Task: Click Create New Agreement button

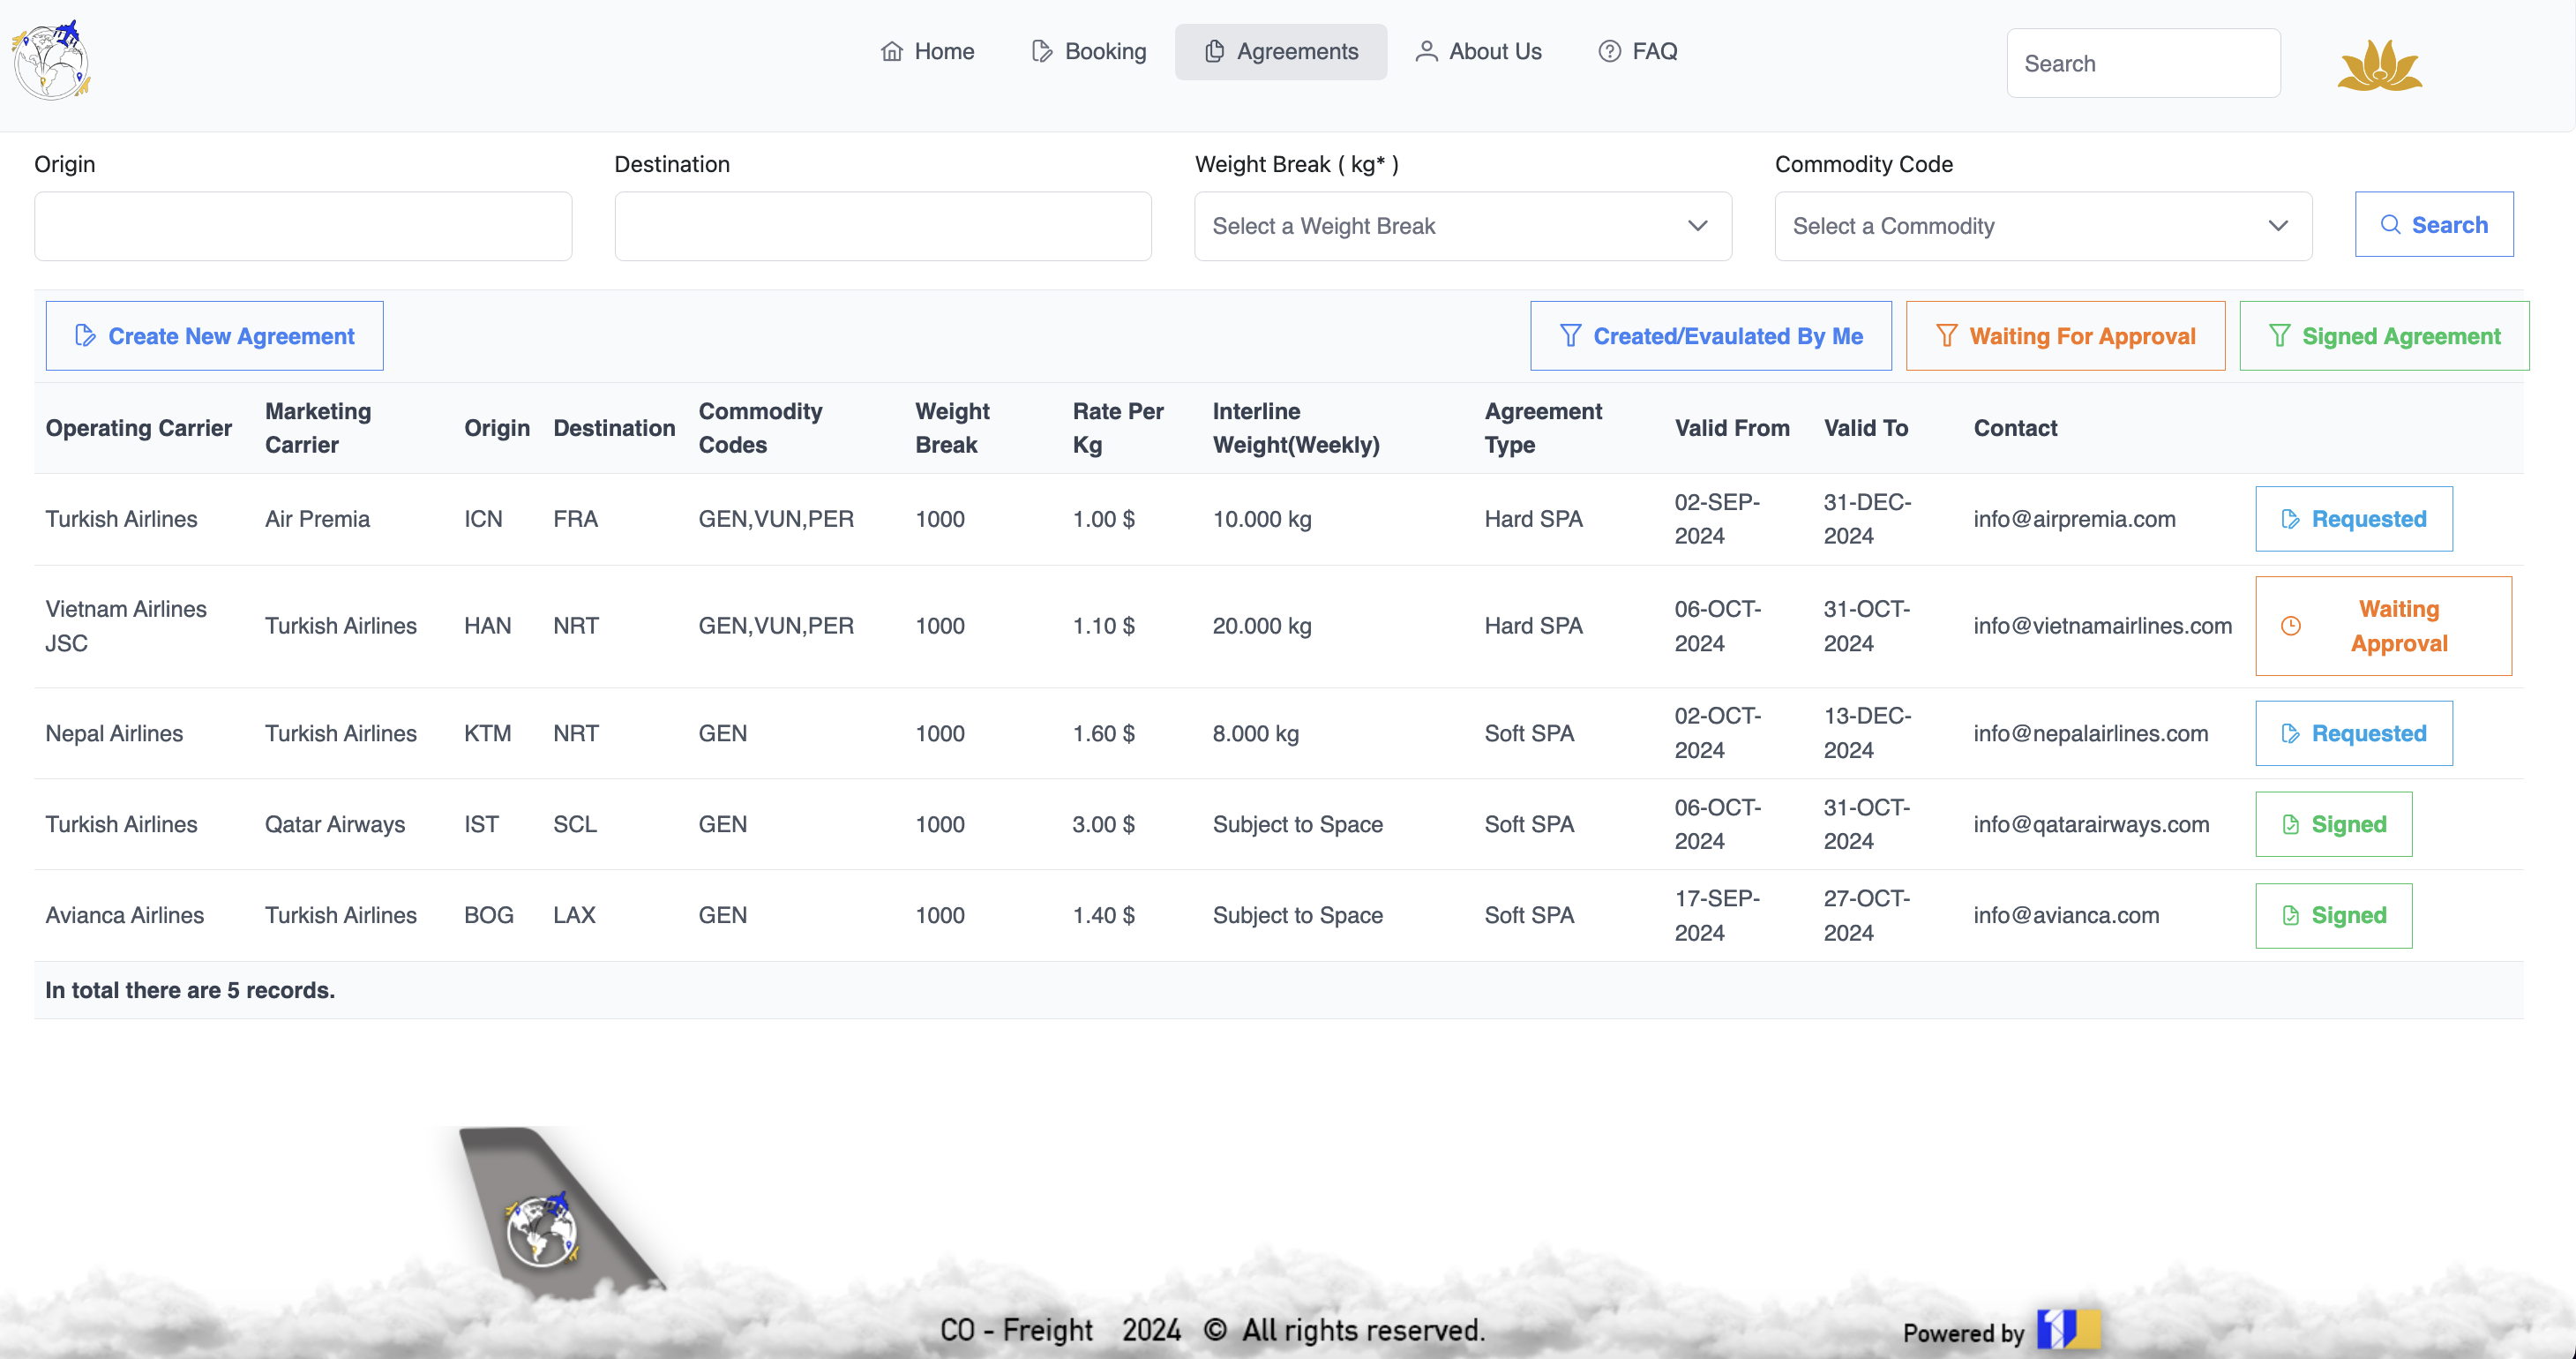Action: click(214, 336)
